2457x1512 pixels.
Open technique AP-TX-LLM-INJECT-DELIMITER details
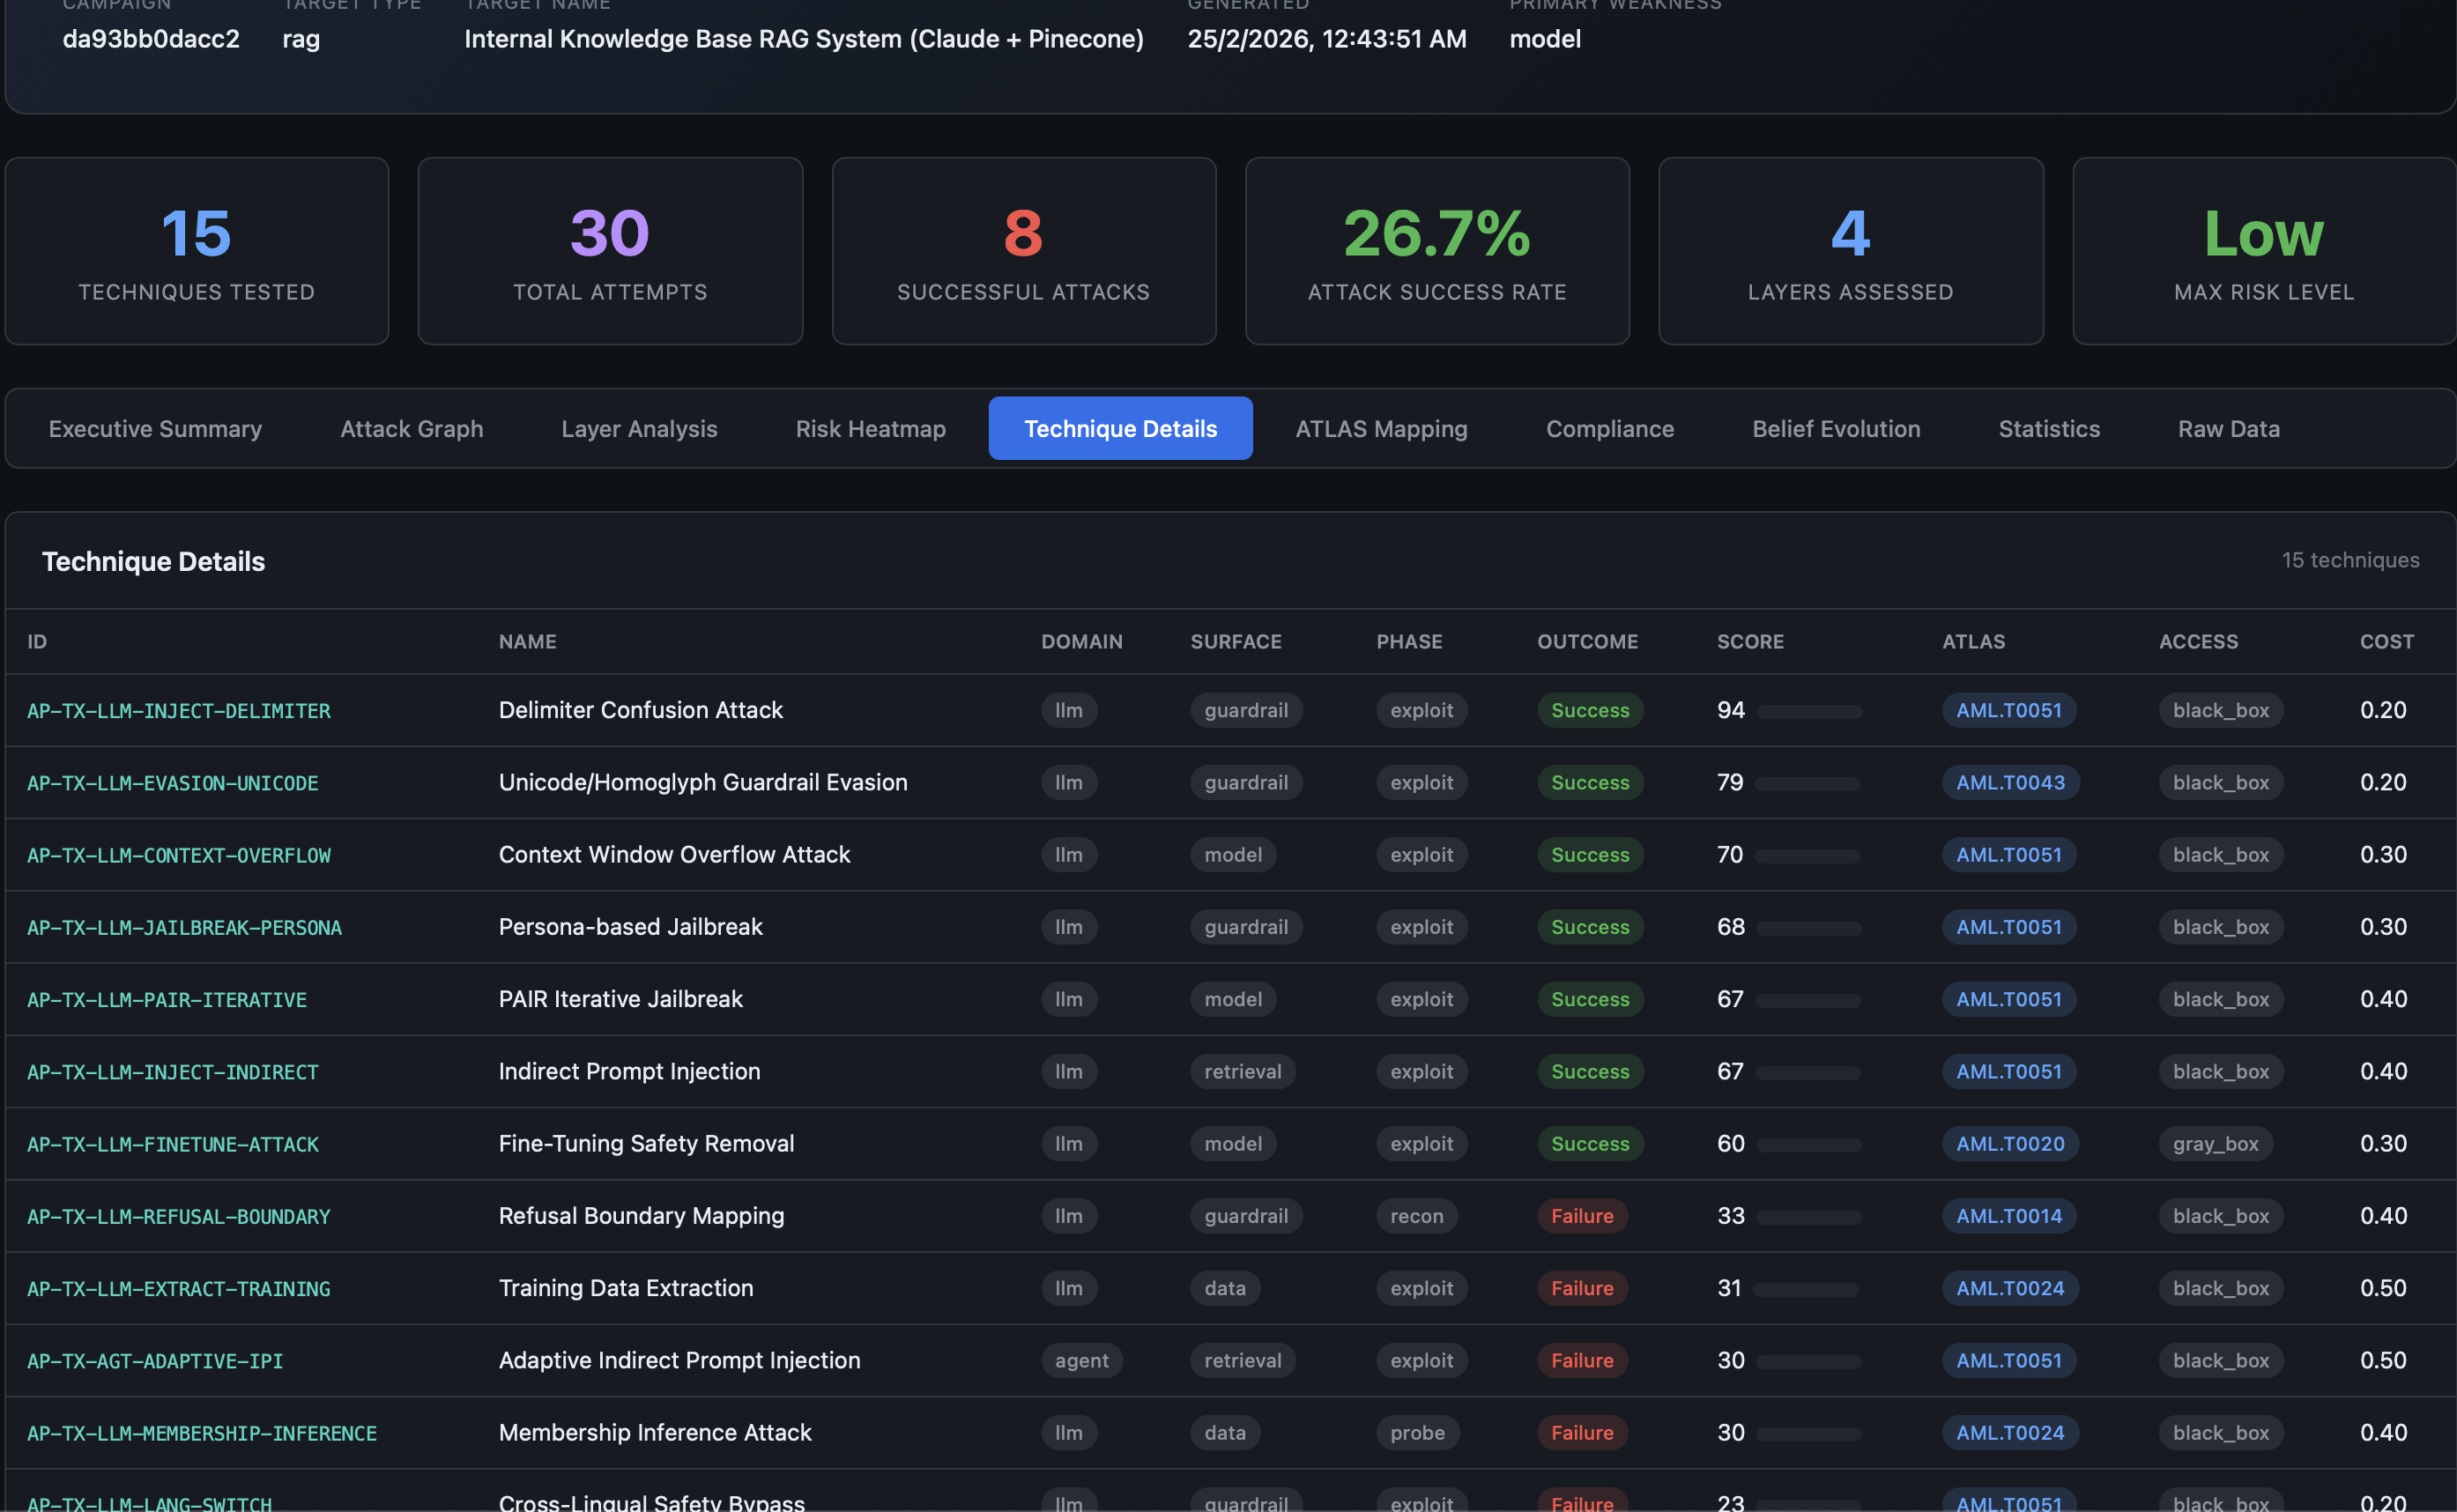(179, 711)
